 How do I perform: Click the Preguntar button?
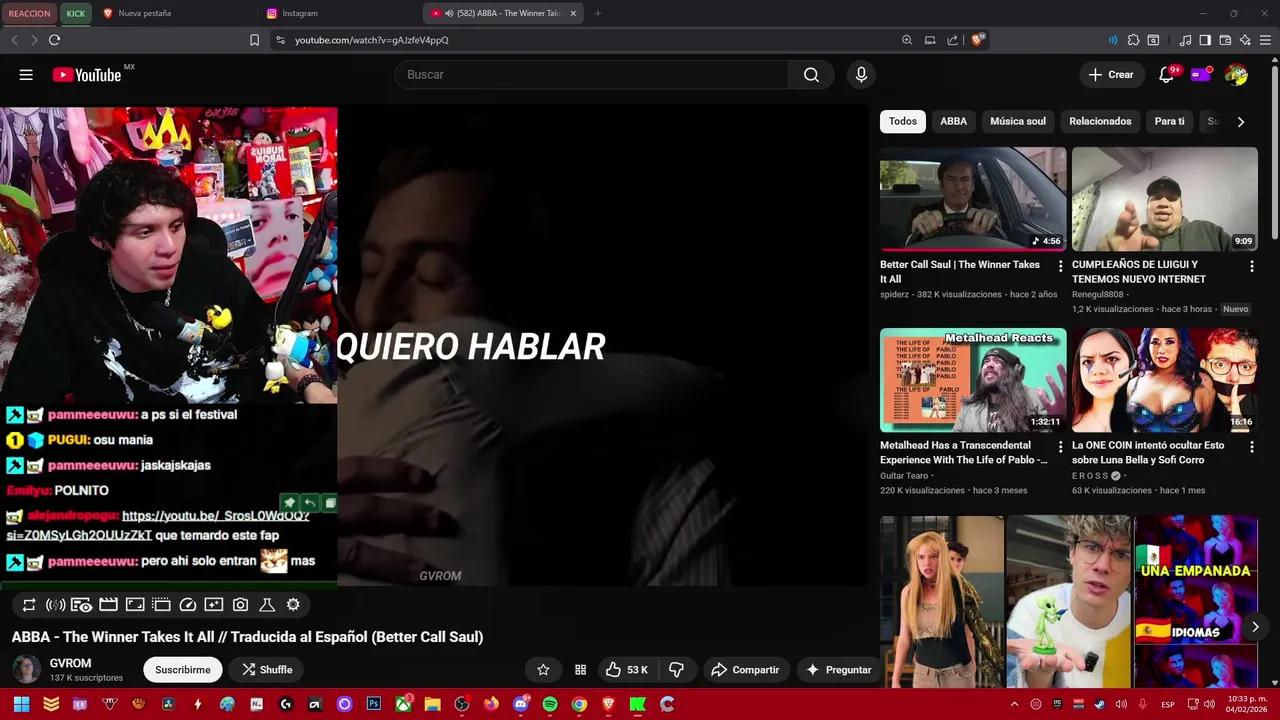click(839, 670)
